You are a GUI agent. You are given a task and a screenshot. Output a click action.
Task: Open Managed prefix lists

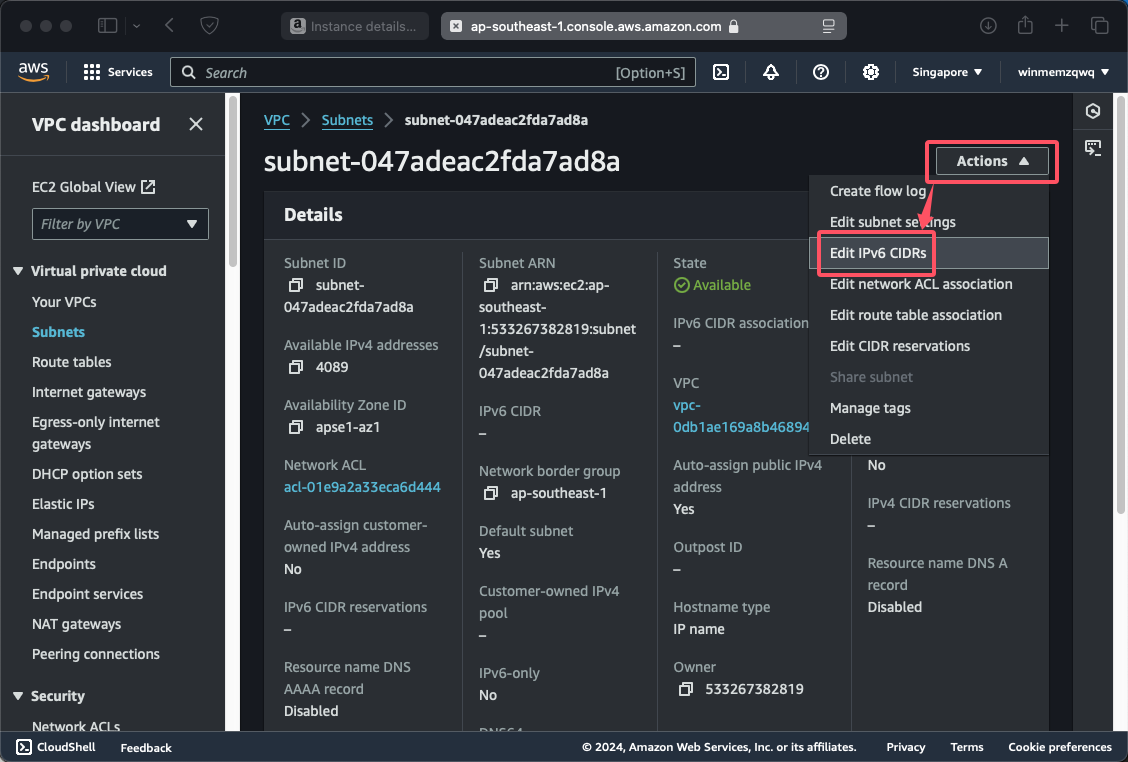point(95,535)
